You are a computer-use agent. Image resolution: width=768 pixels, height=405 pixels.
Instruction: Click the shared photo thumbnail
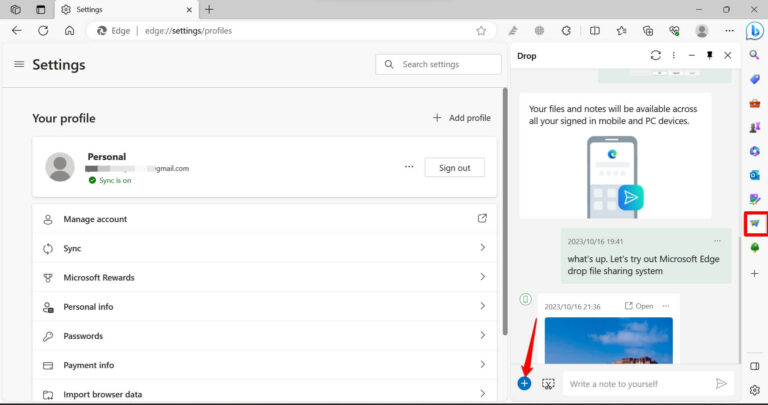(608, 341)
